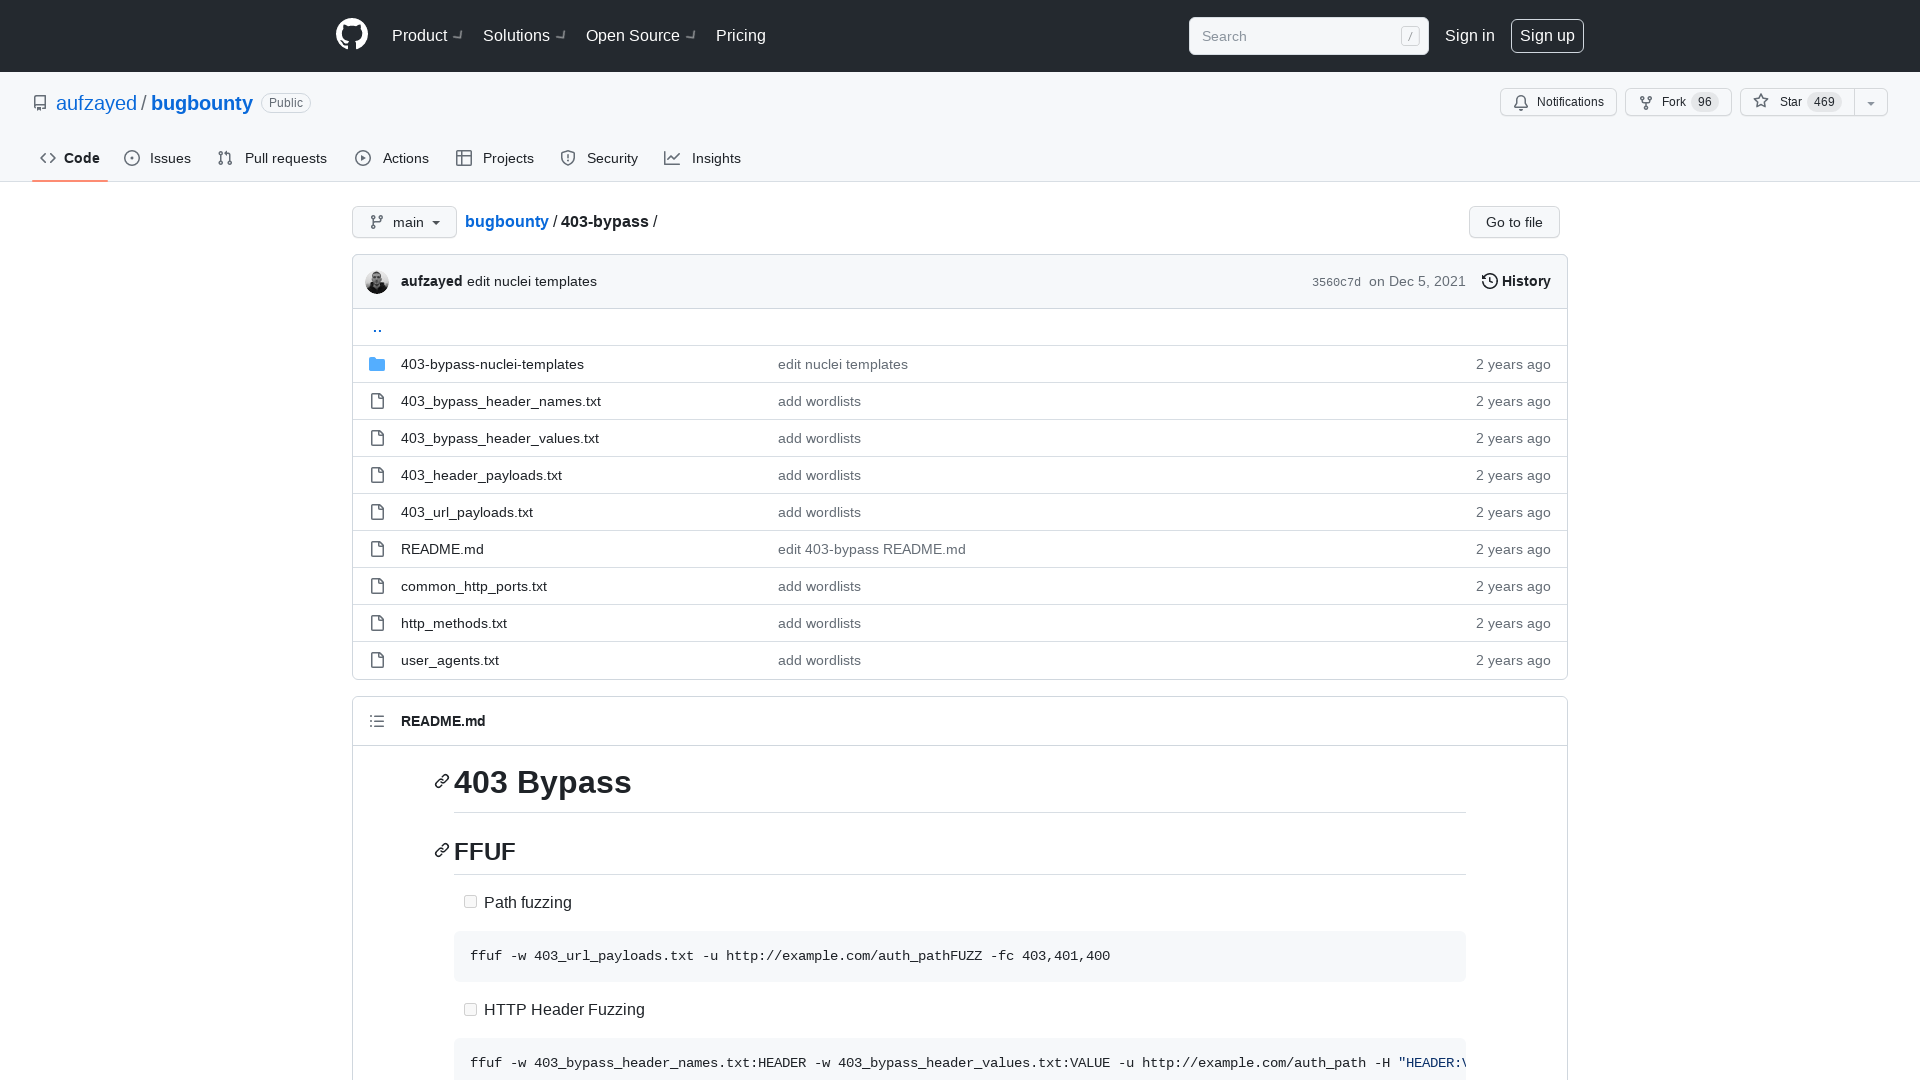Toggle the Path fuzzing checkbox
Screen dimensions: 1920x1080
470,902
